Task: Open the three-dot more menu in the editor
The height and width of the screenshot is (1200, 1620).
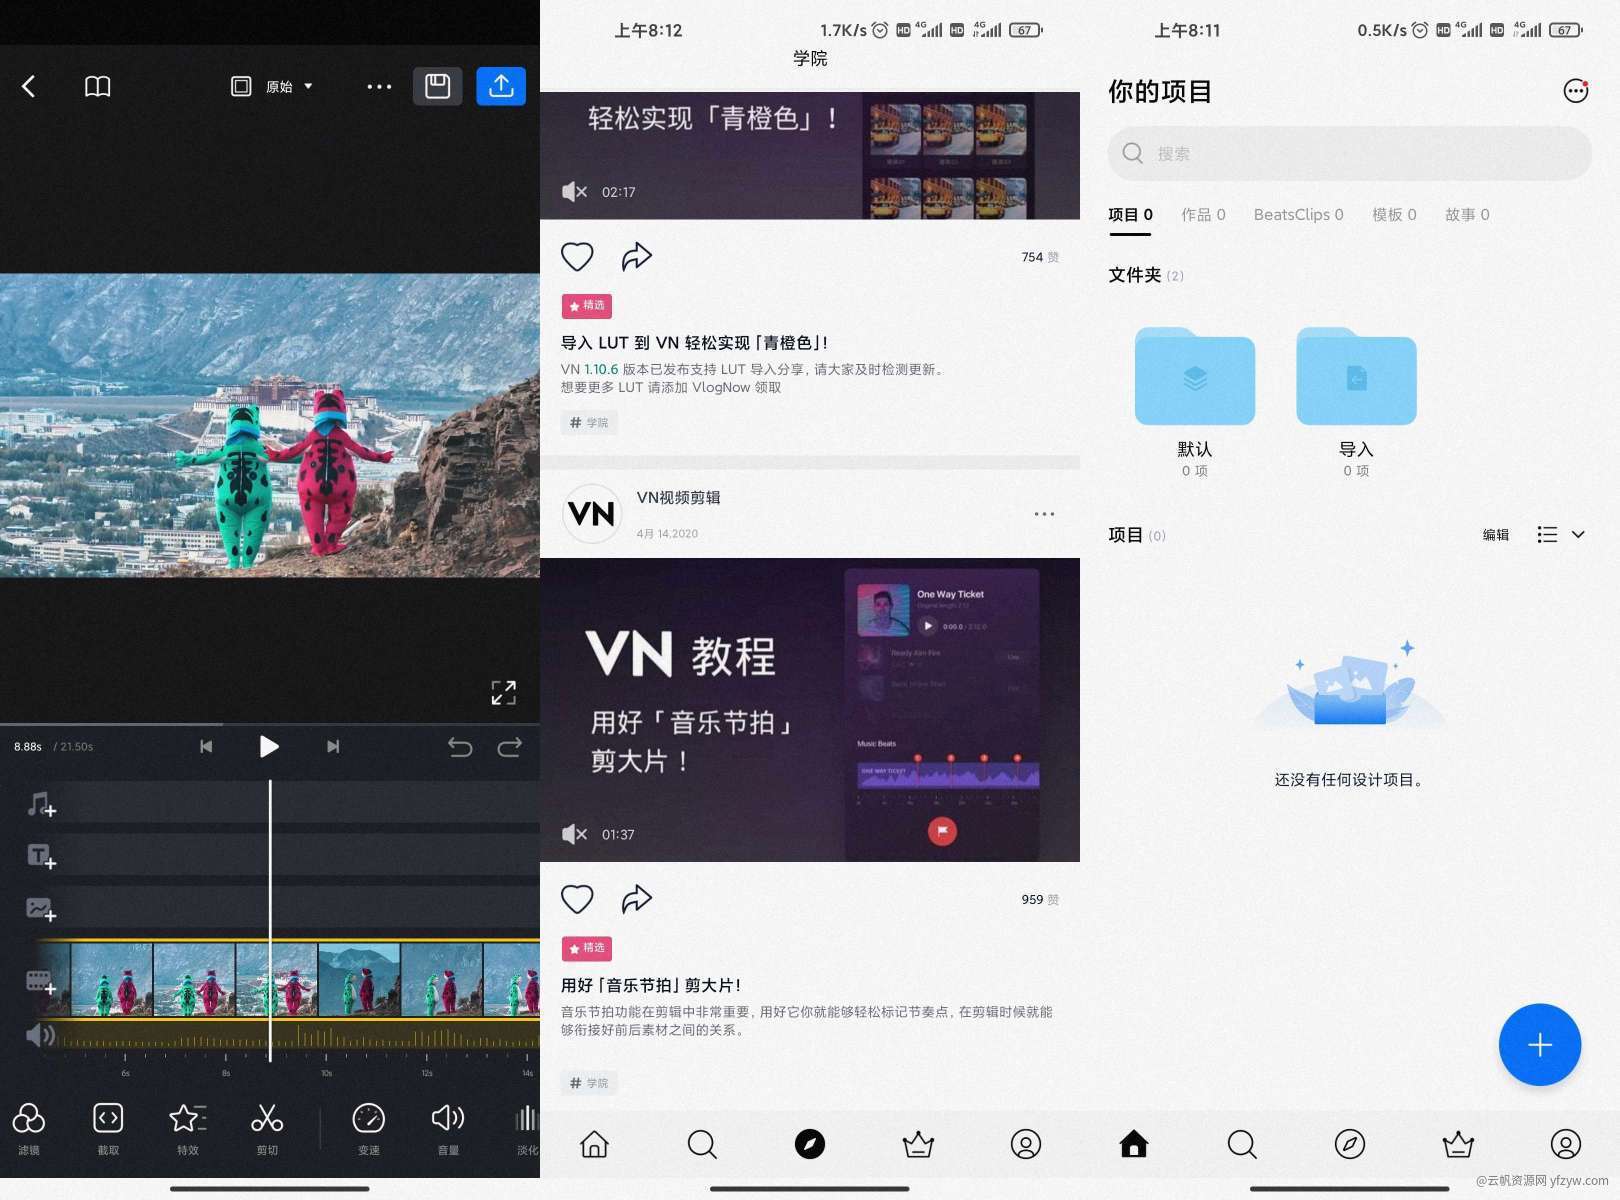Action: [379, 87]
